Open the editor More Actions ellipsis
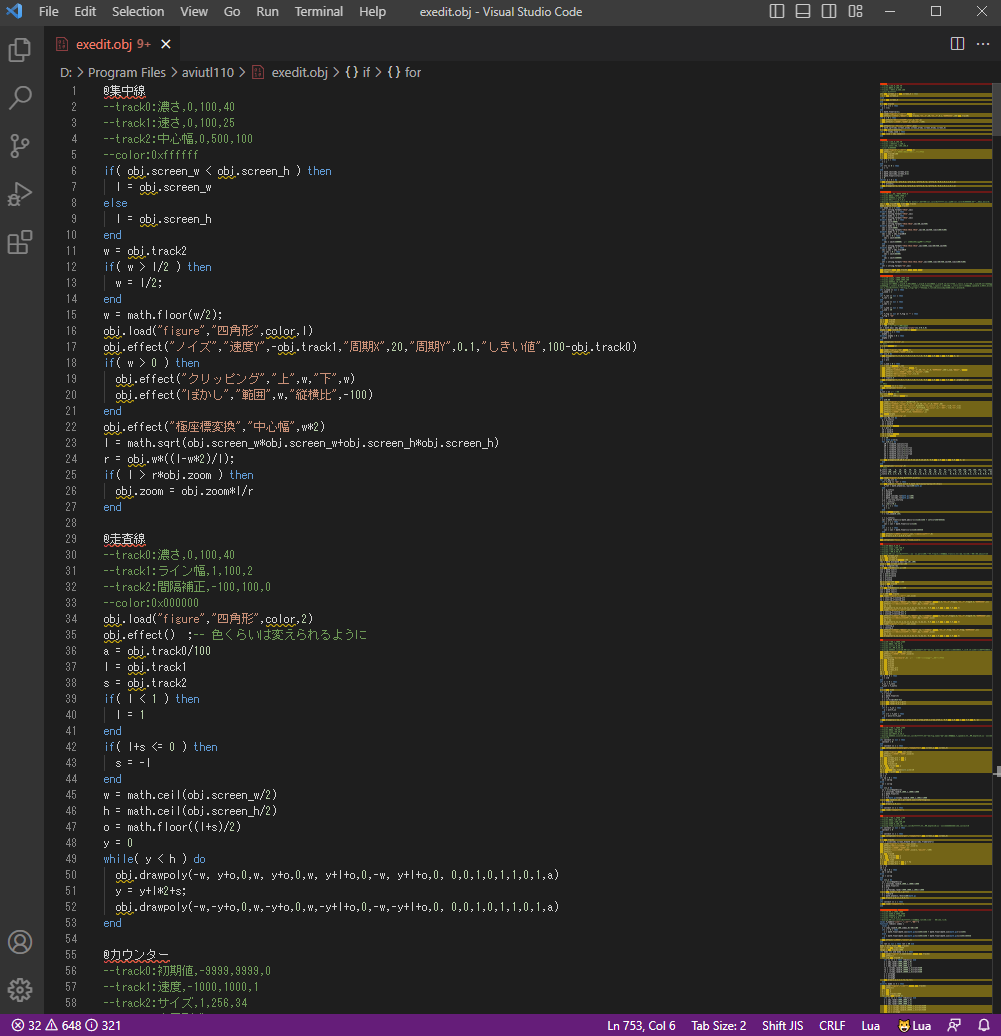Screen dimensions: 1001x1036 tap(983, 44)
